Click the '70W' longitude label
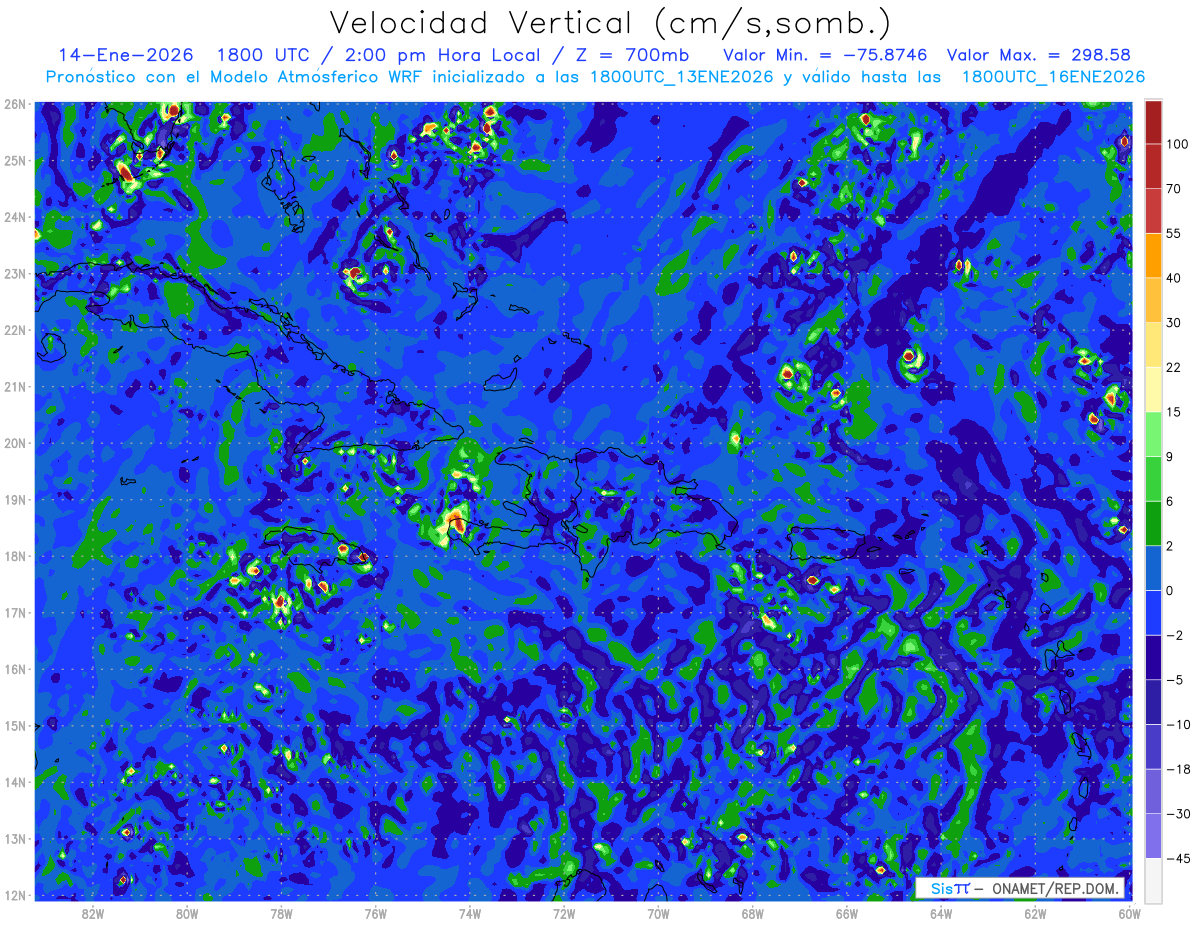Image resolution: width=1200 pixels, height=927 pixels. [x=658, y=912]
